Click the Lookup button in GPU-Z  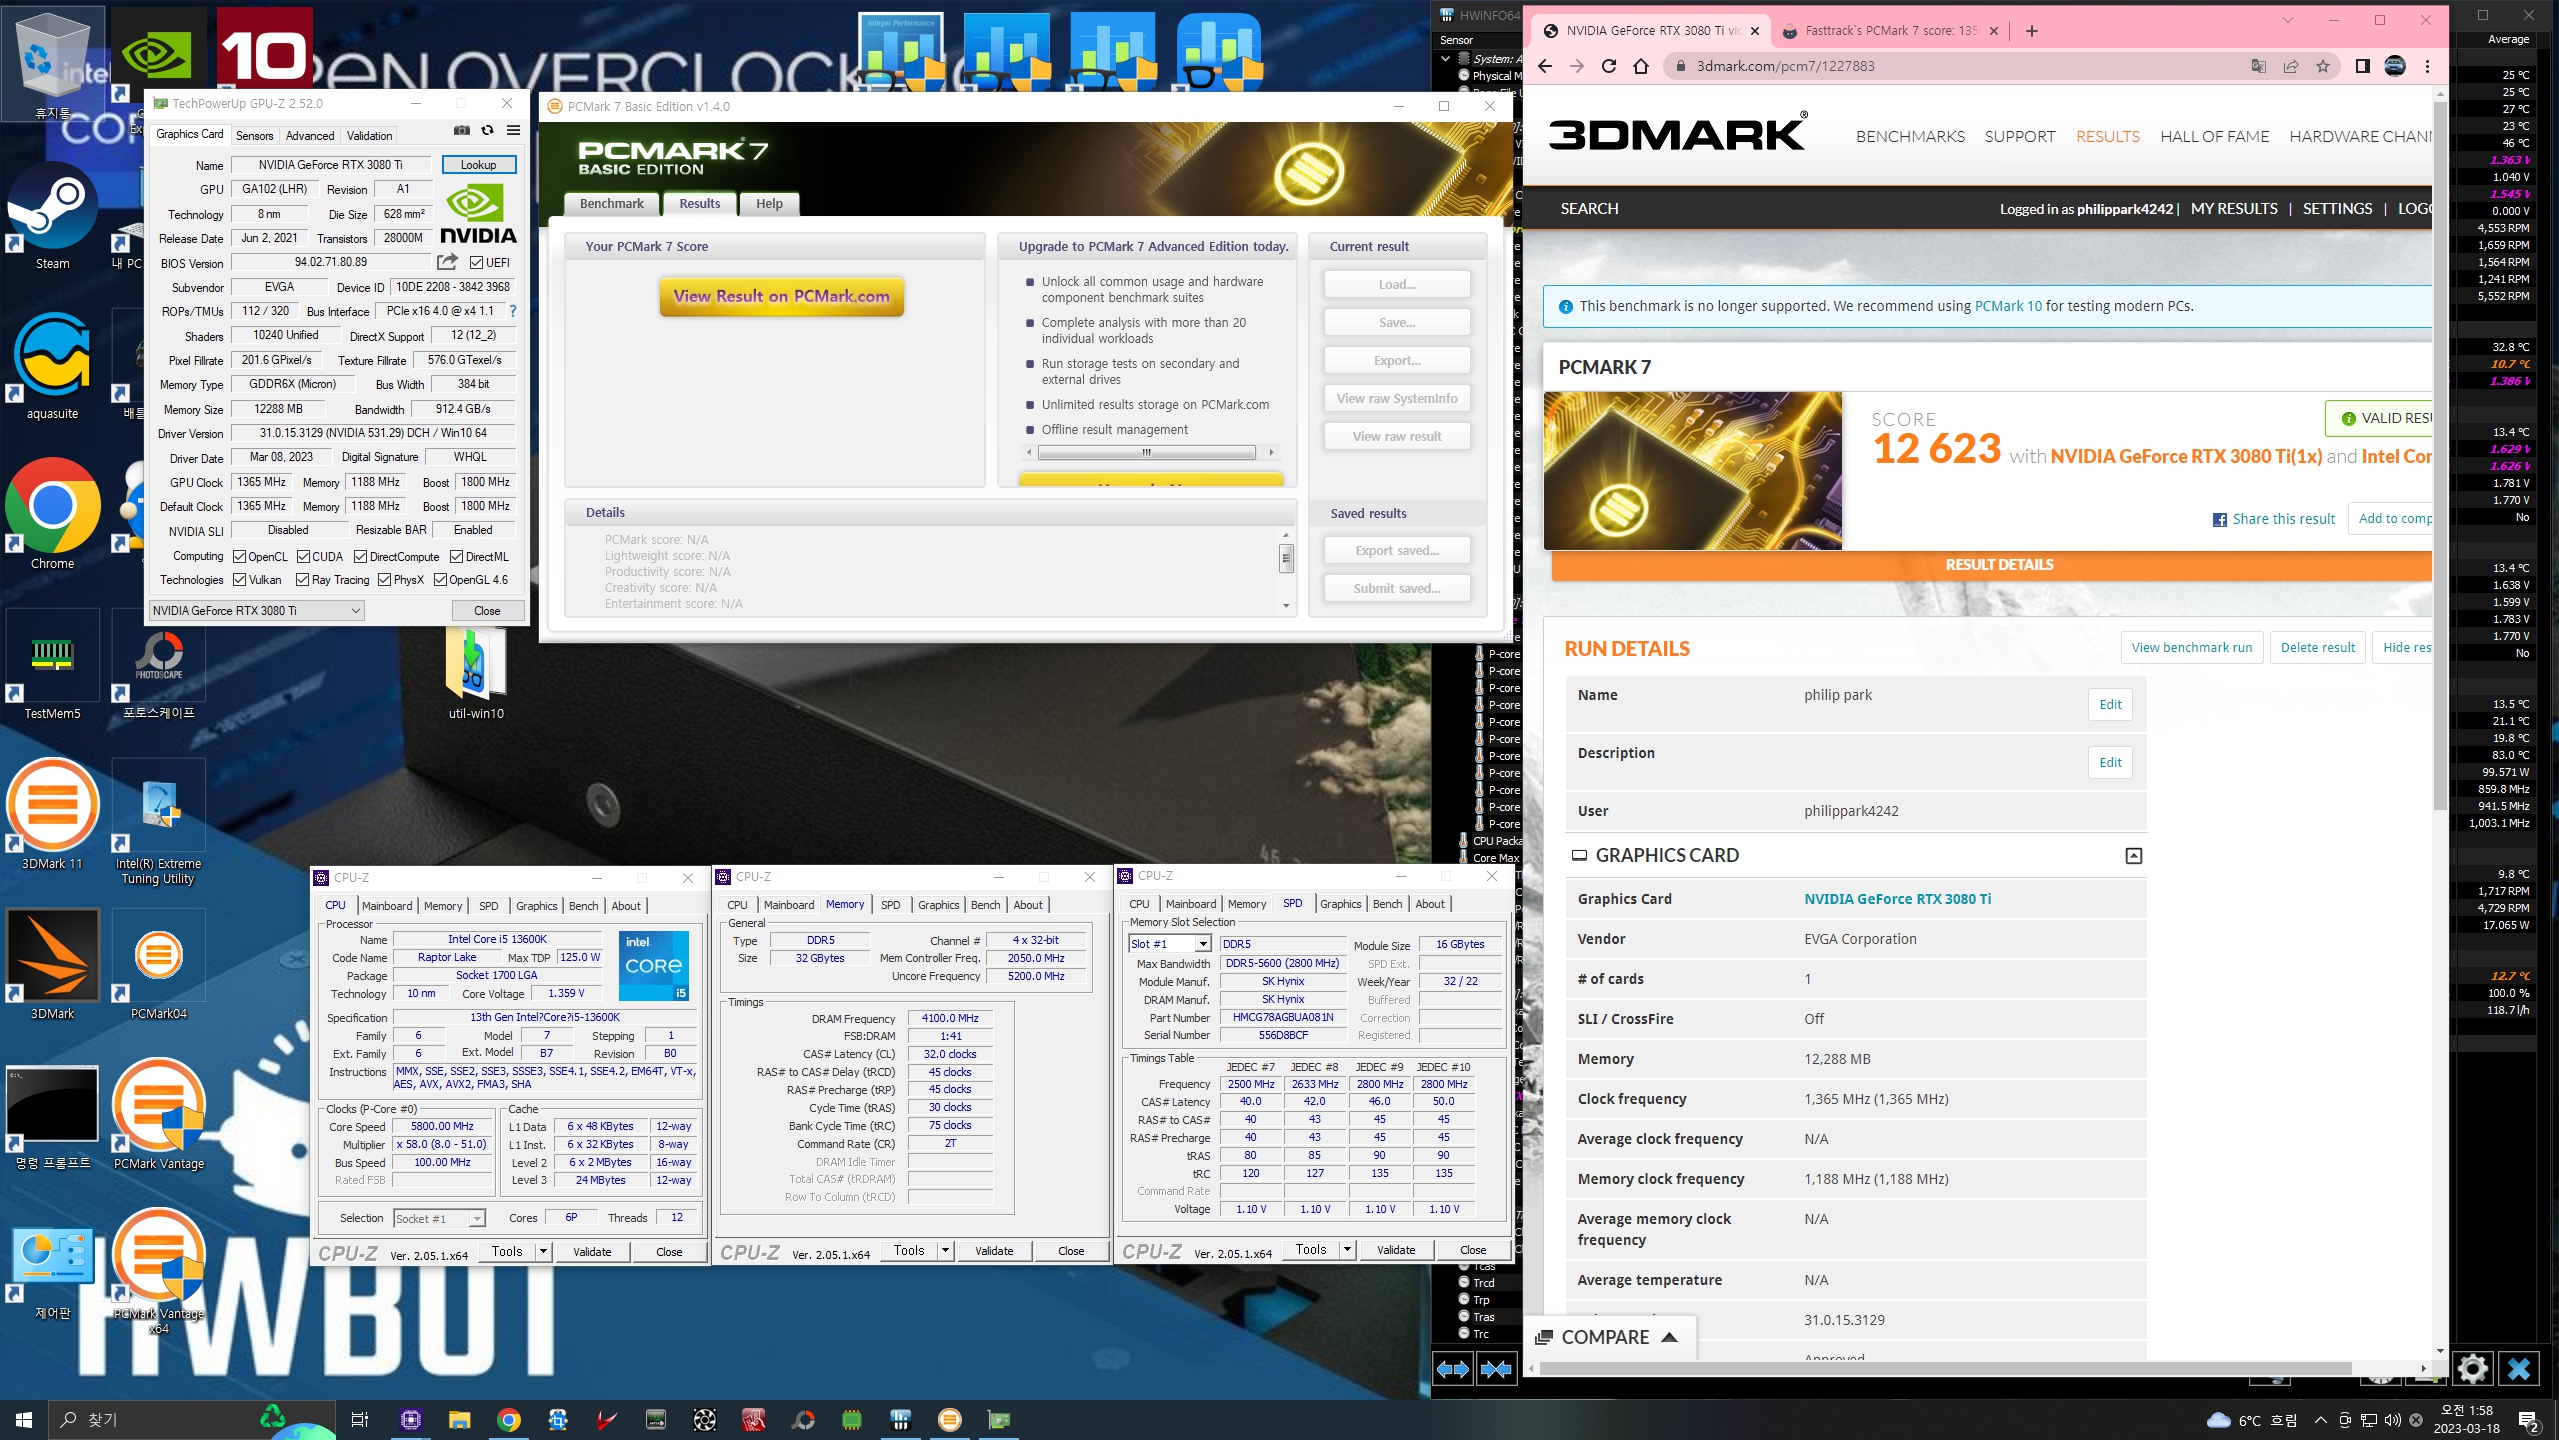point(478,165)
